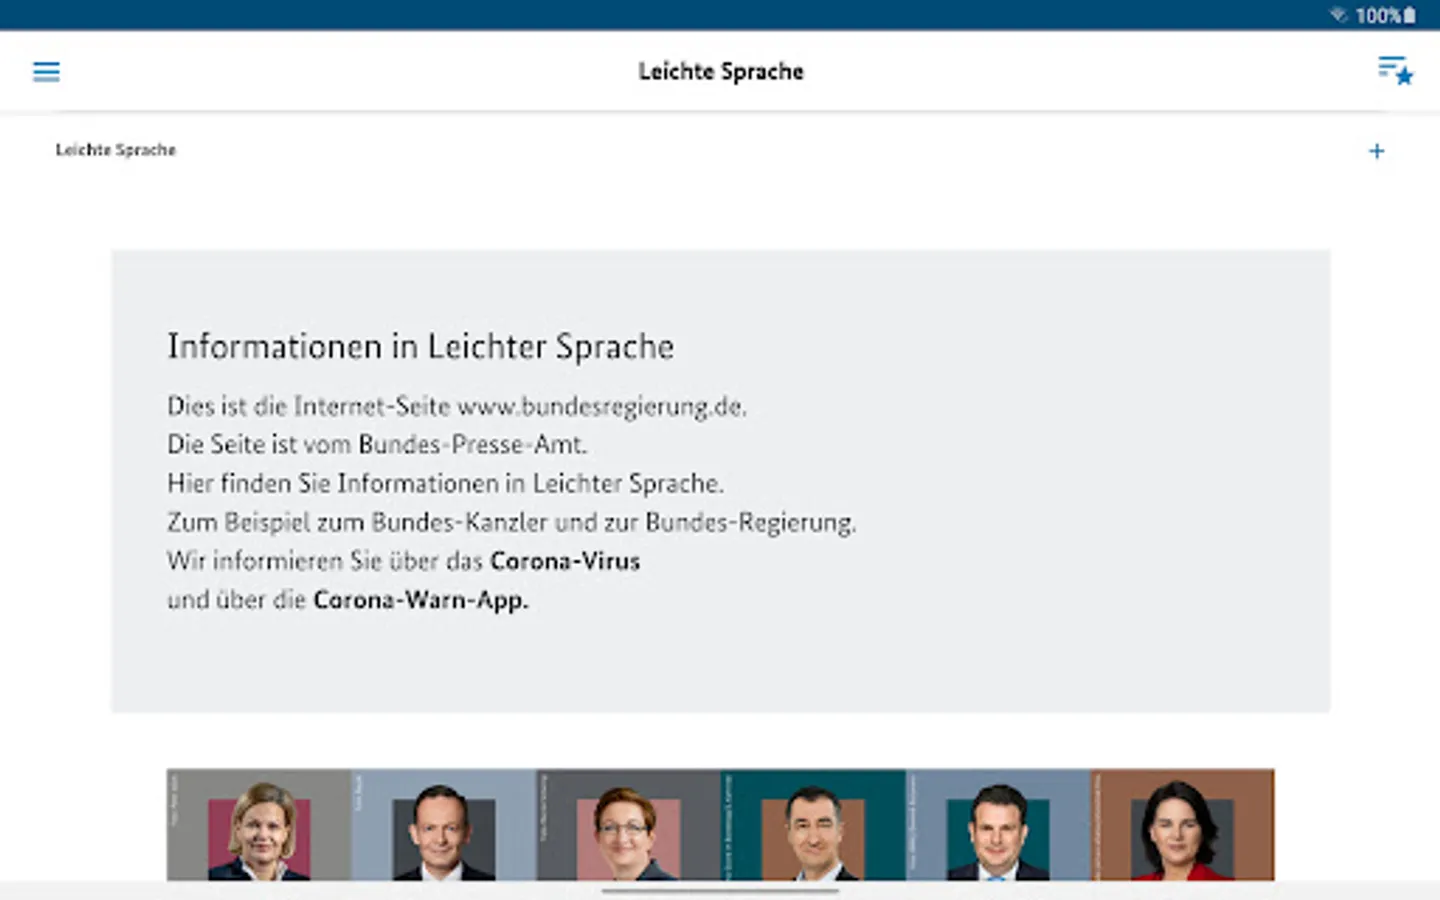Image resolution: width=1440 pixels, height=900 pixels.
Task: Tap the 100% battery percentage text
Action: click(x=1378, y=15)
